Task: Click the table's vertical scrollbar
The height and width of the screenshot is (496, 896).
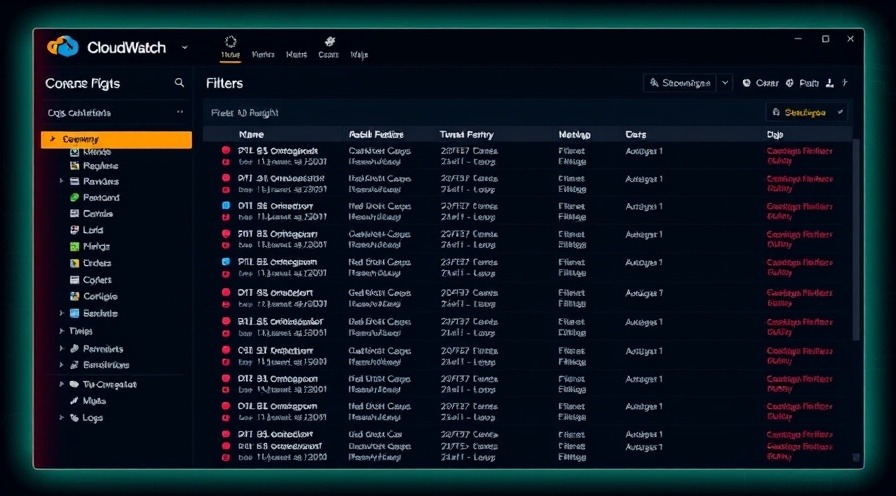Action: coord(855,240)
